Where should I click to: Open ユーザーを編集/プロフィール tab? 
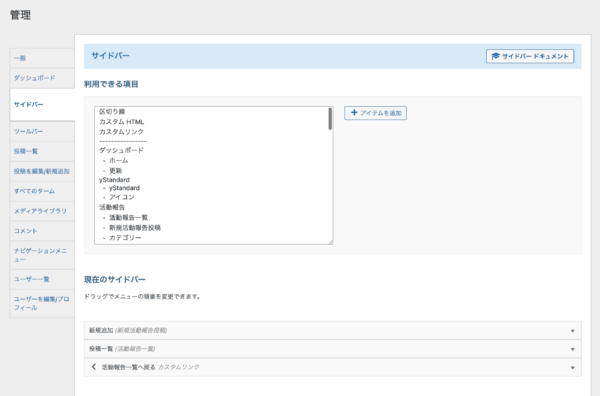click(42, 303)
